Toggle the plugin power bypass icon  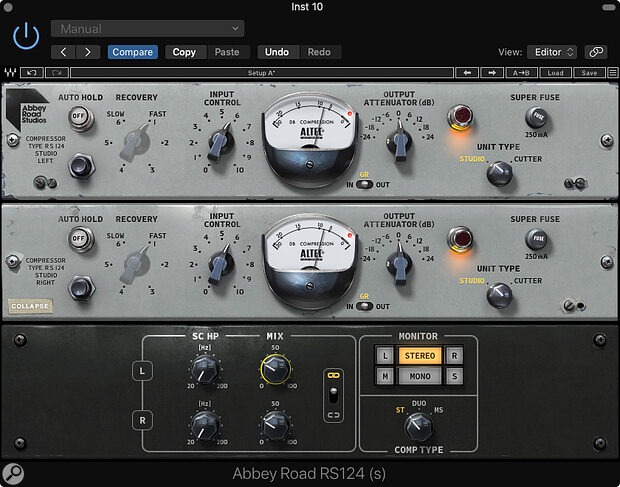tap(26, 36)
